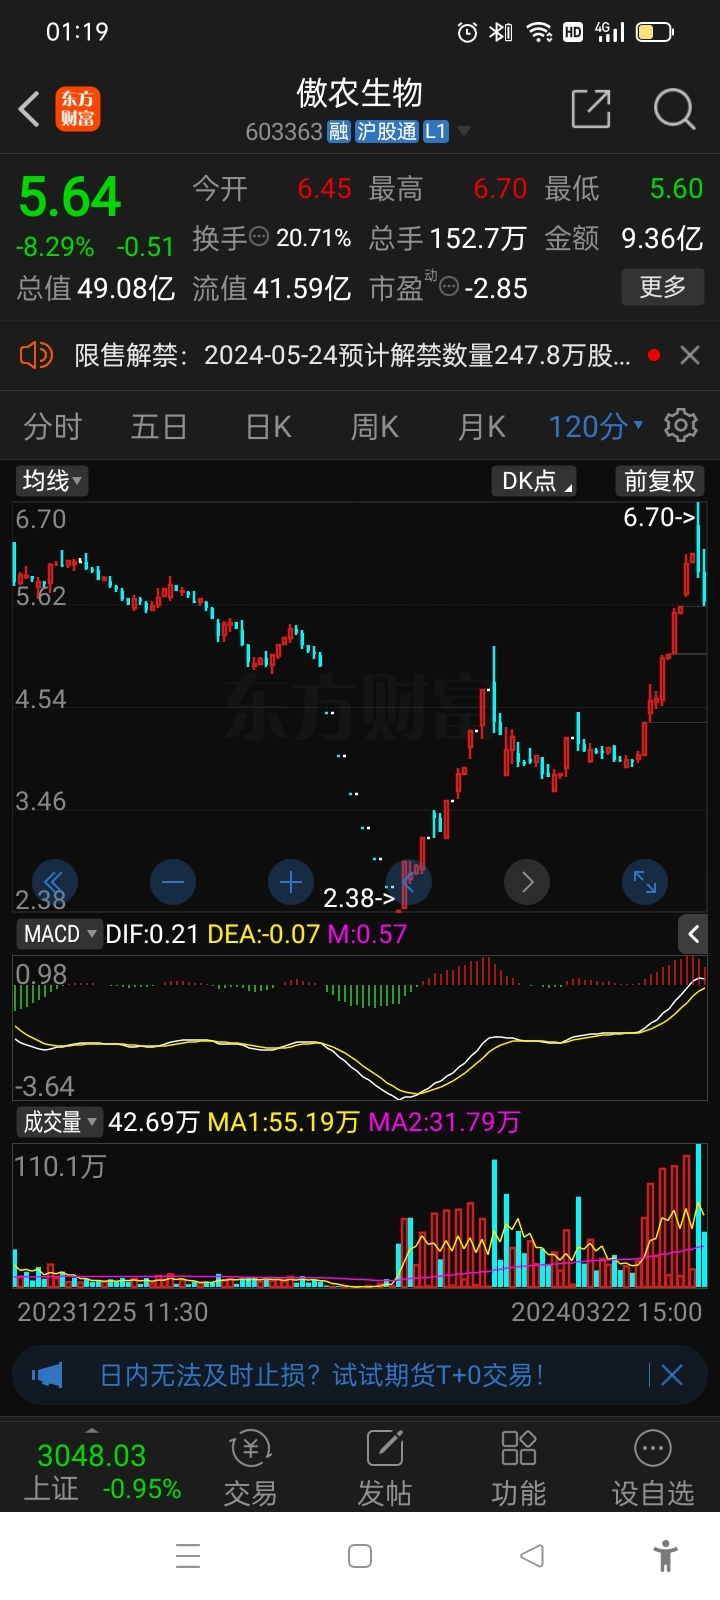The image size is (720, 1600).
Task: Jump chart back with double-left arrow
Action: pyautogui.click(x=54, y=882)
